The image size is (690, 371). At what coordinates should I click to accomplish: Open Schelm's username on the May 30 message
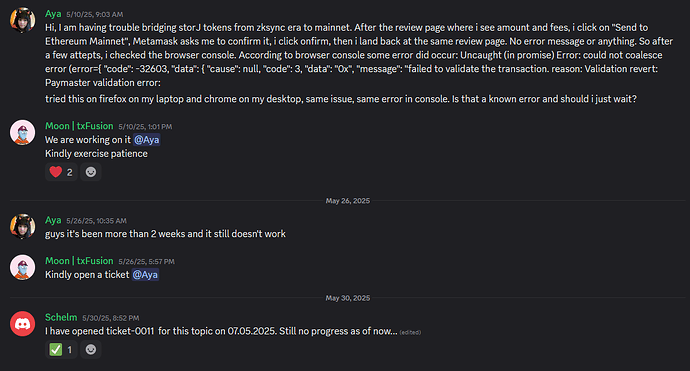[61, 317]
